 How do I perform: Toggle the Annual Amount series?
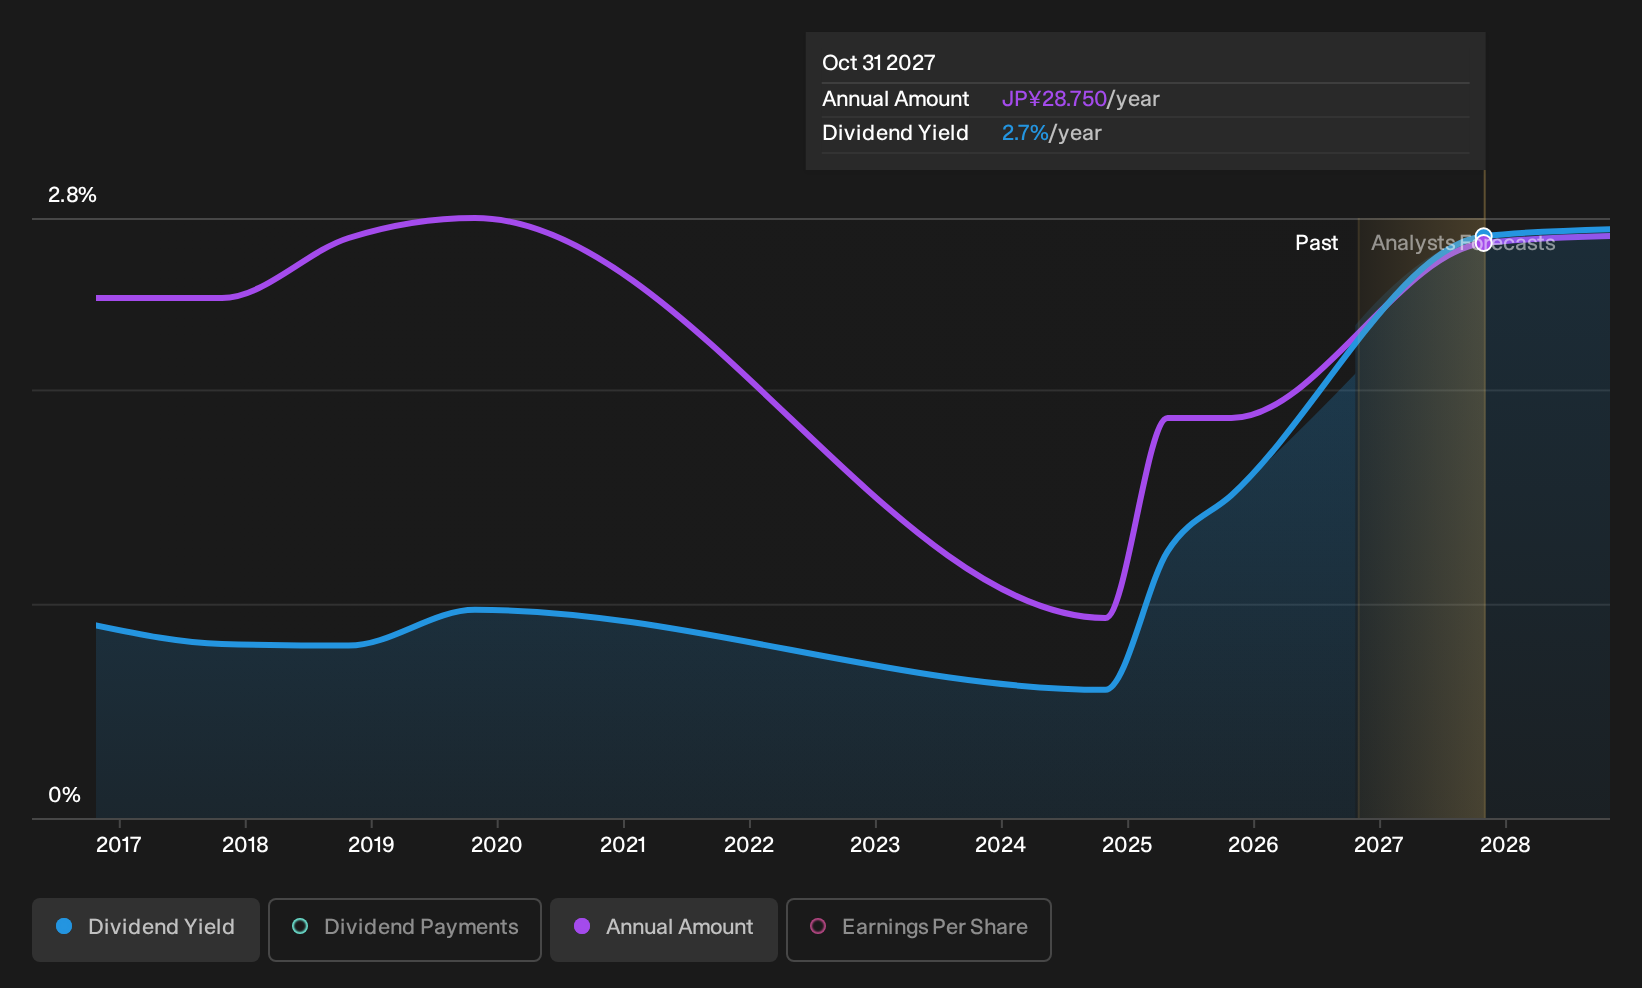pyautogui.click(x=664, y=930)
